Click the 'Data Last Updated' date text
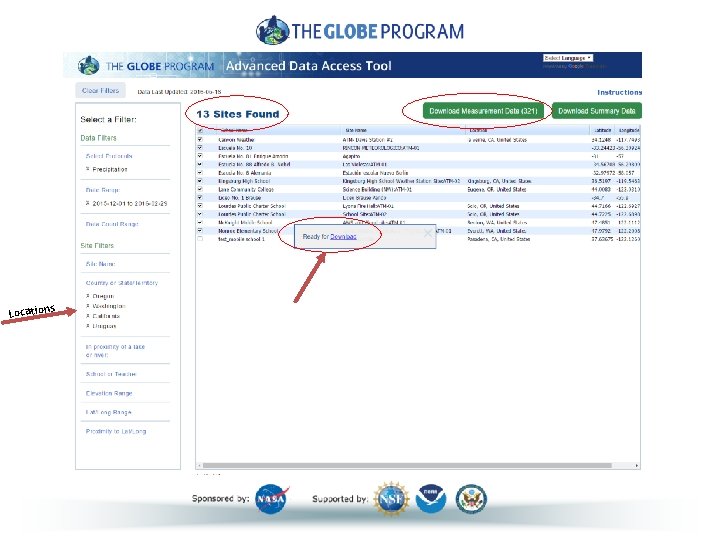This screenshot has height=540, width=720. point(179,91)
